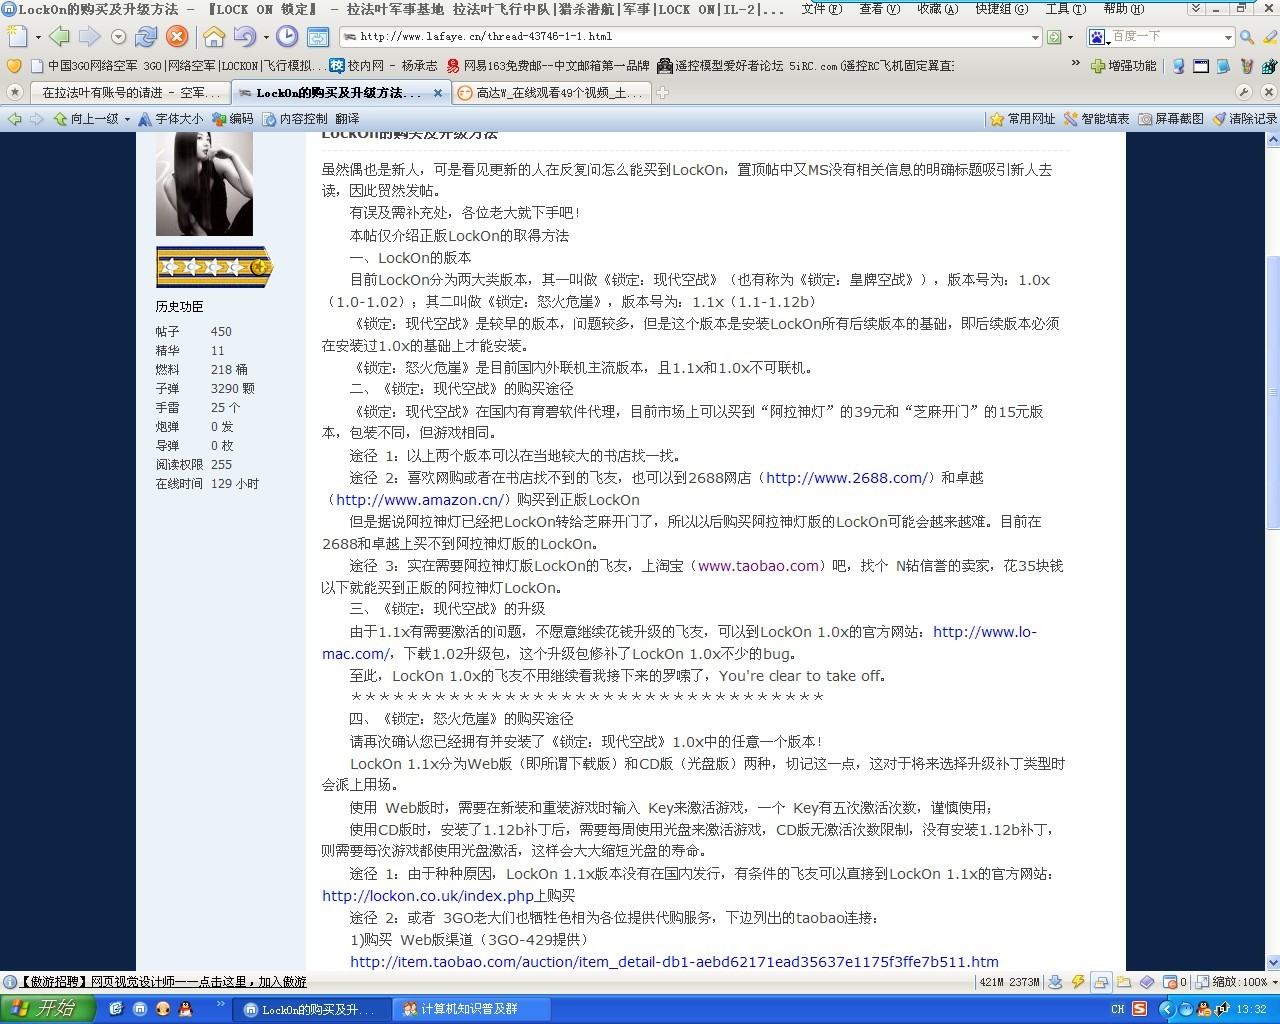Expand the address bar URL dropdown
This screenshot has width=1280, height=1024.
tap(1035, 37)
